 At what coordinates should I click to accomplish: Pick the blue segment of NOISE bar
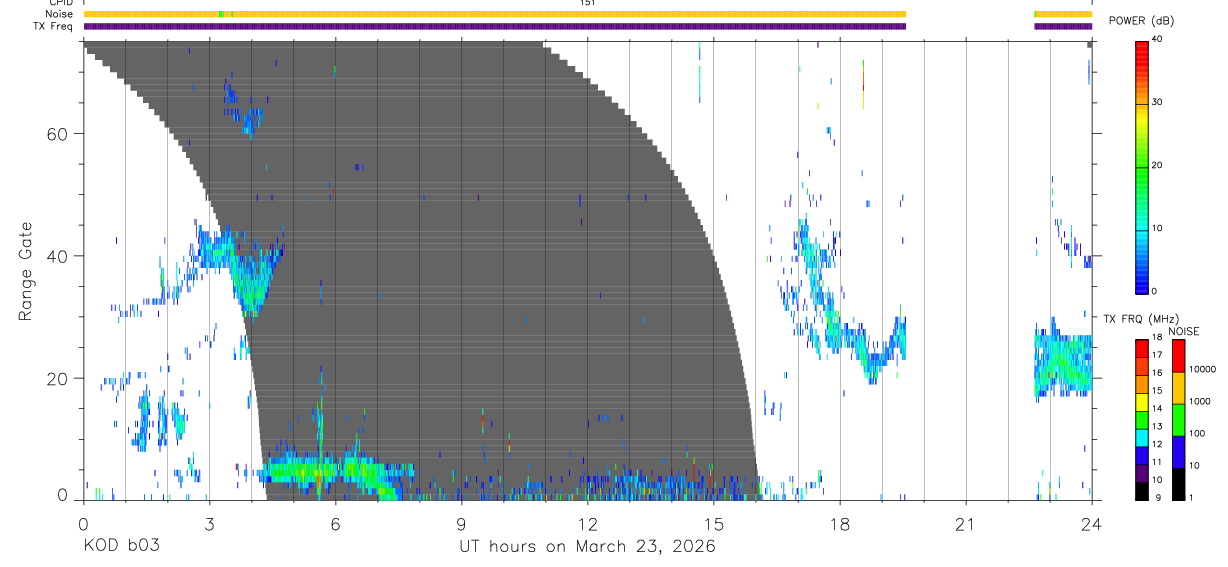[x=1178, y=452]
